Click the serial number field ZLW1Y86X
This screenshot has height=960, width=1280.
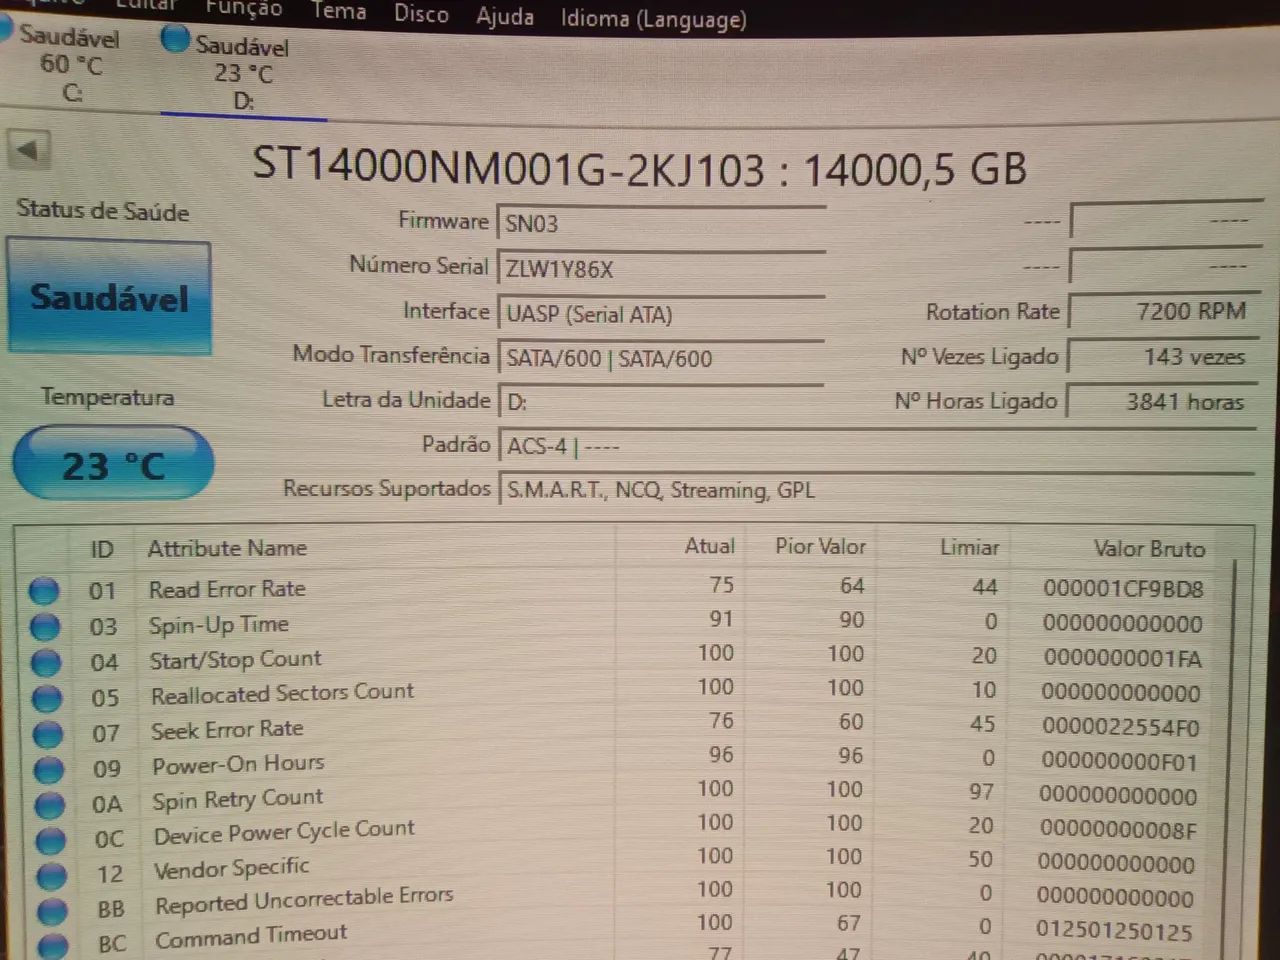[661, 269]
